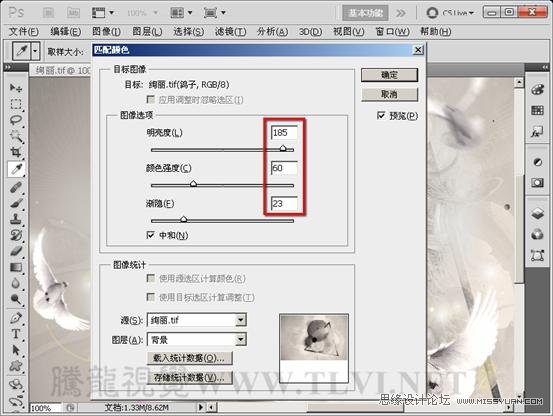This screenshot has width=553, height=416.
Task: Select the Clone Stamp tool
Action: coord(16,219)
